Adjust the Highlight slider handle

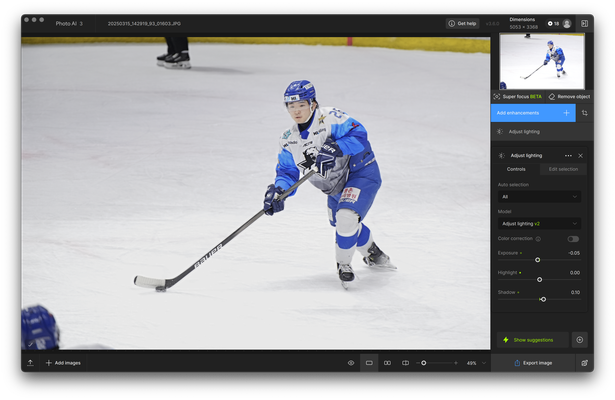coord(540,280)
